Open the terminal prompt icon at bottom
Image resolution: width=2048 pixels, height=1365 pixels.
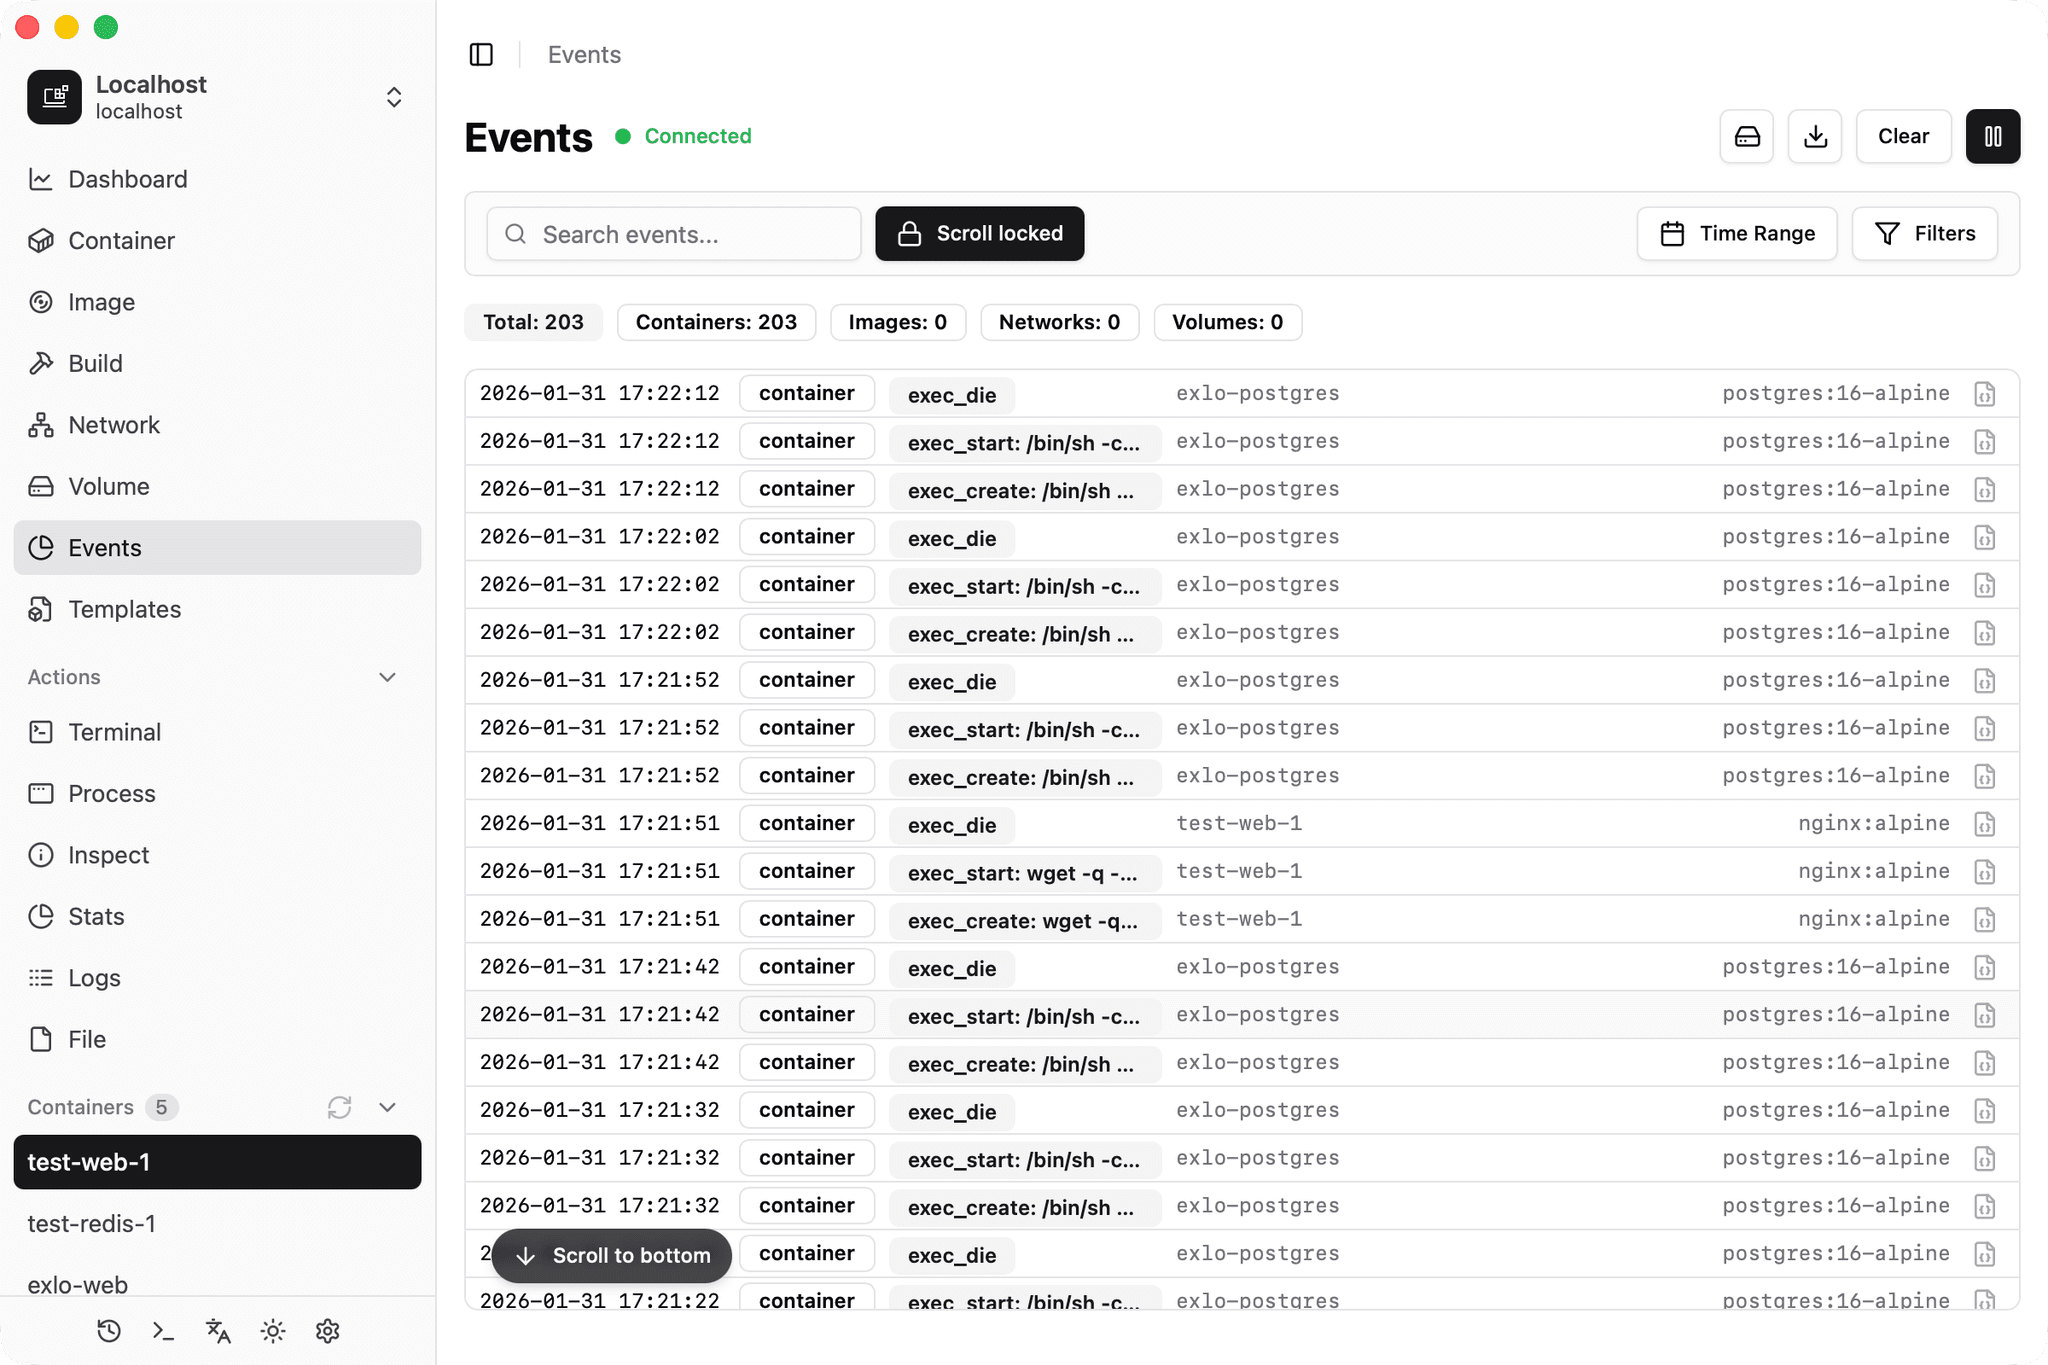(163, 1331)
